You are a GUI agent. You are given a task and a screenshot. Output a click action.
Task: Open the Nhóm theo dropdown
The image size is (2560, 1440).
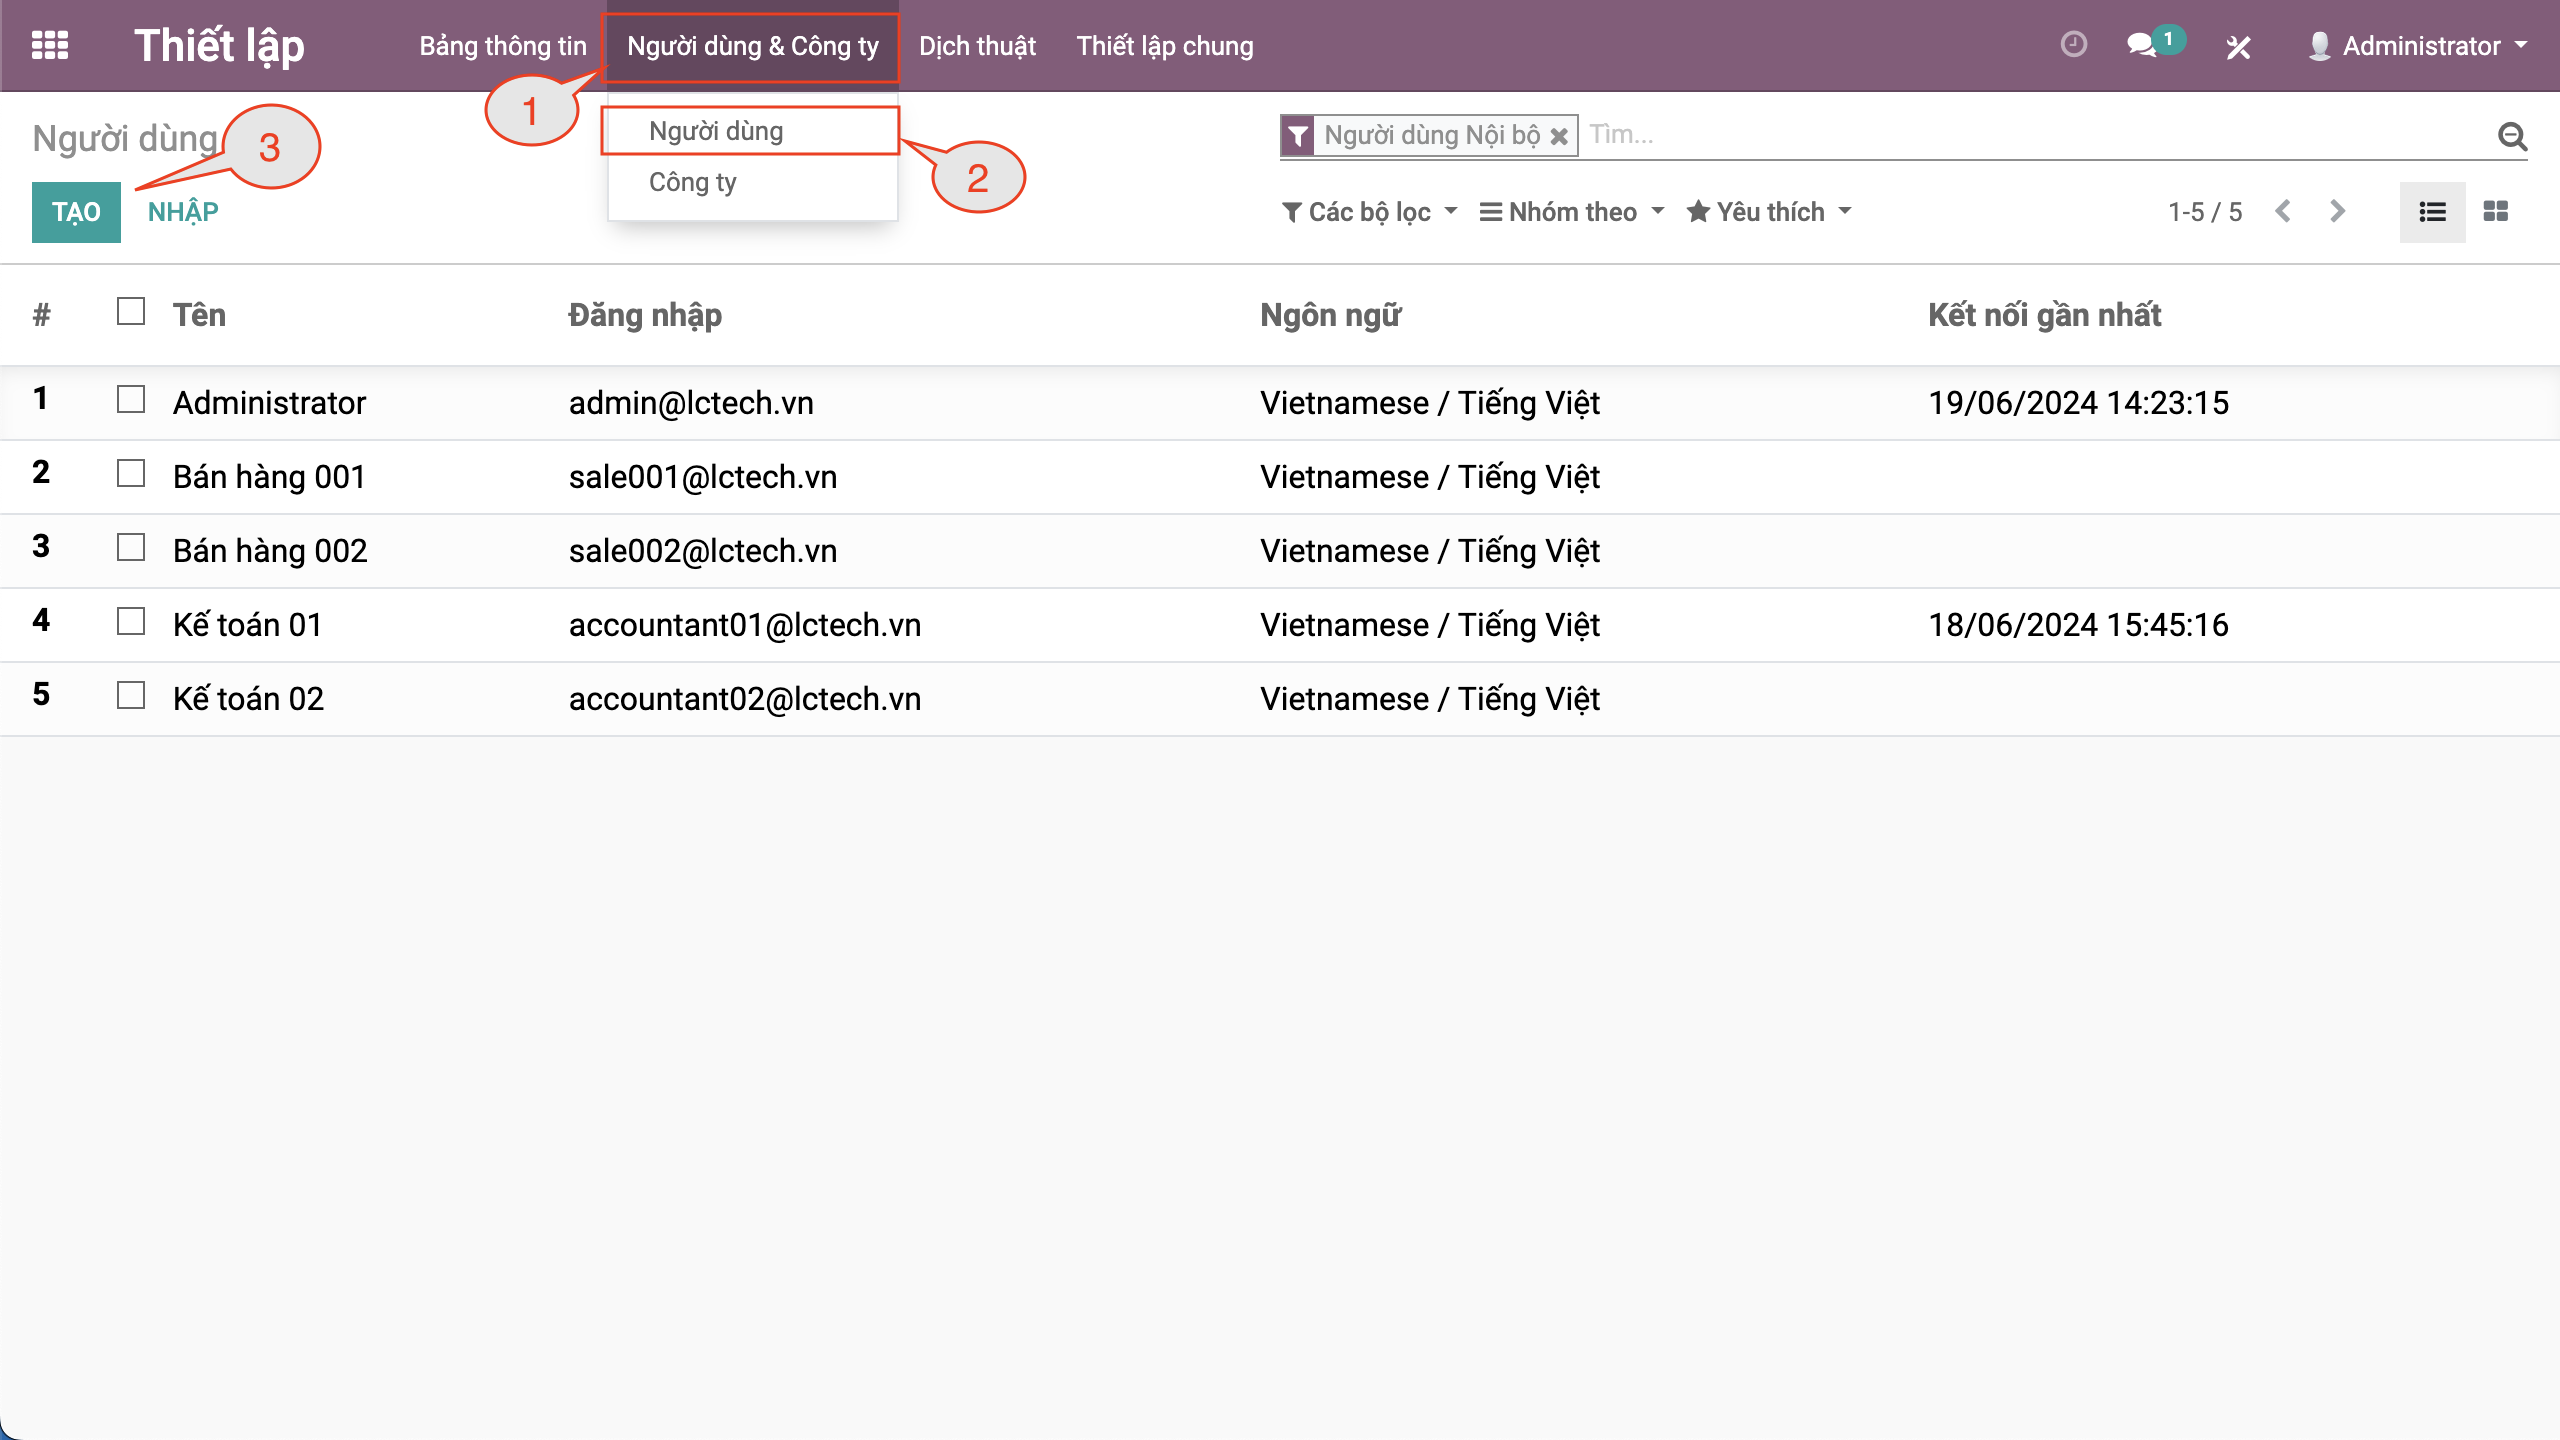[1571, 211]
